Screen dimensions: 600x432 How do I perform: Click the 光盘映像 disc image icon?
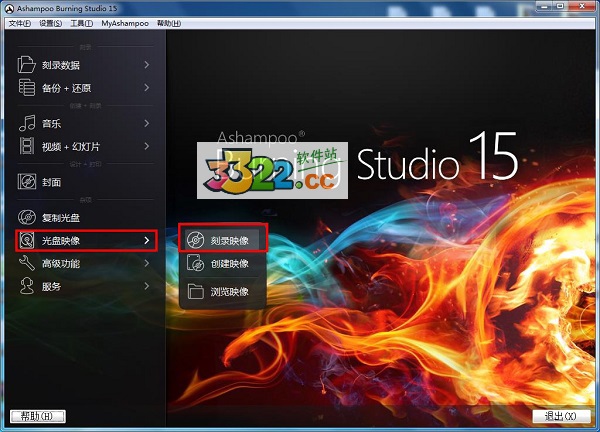point(27,240)
